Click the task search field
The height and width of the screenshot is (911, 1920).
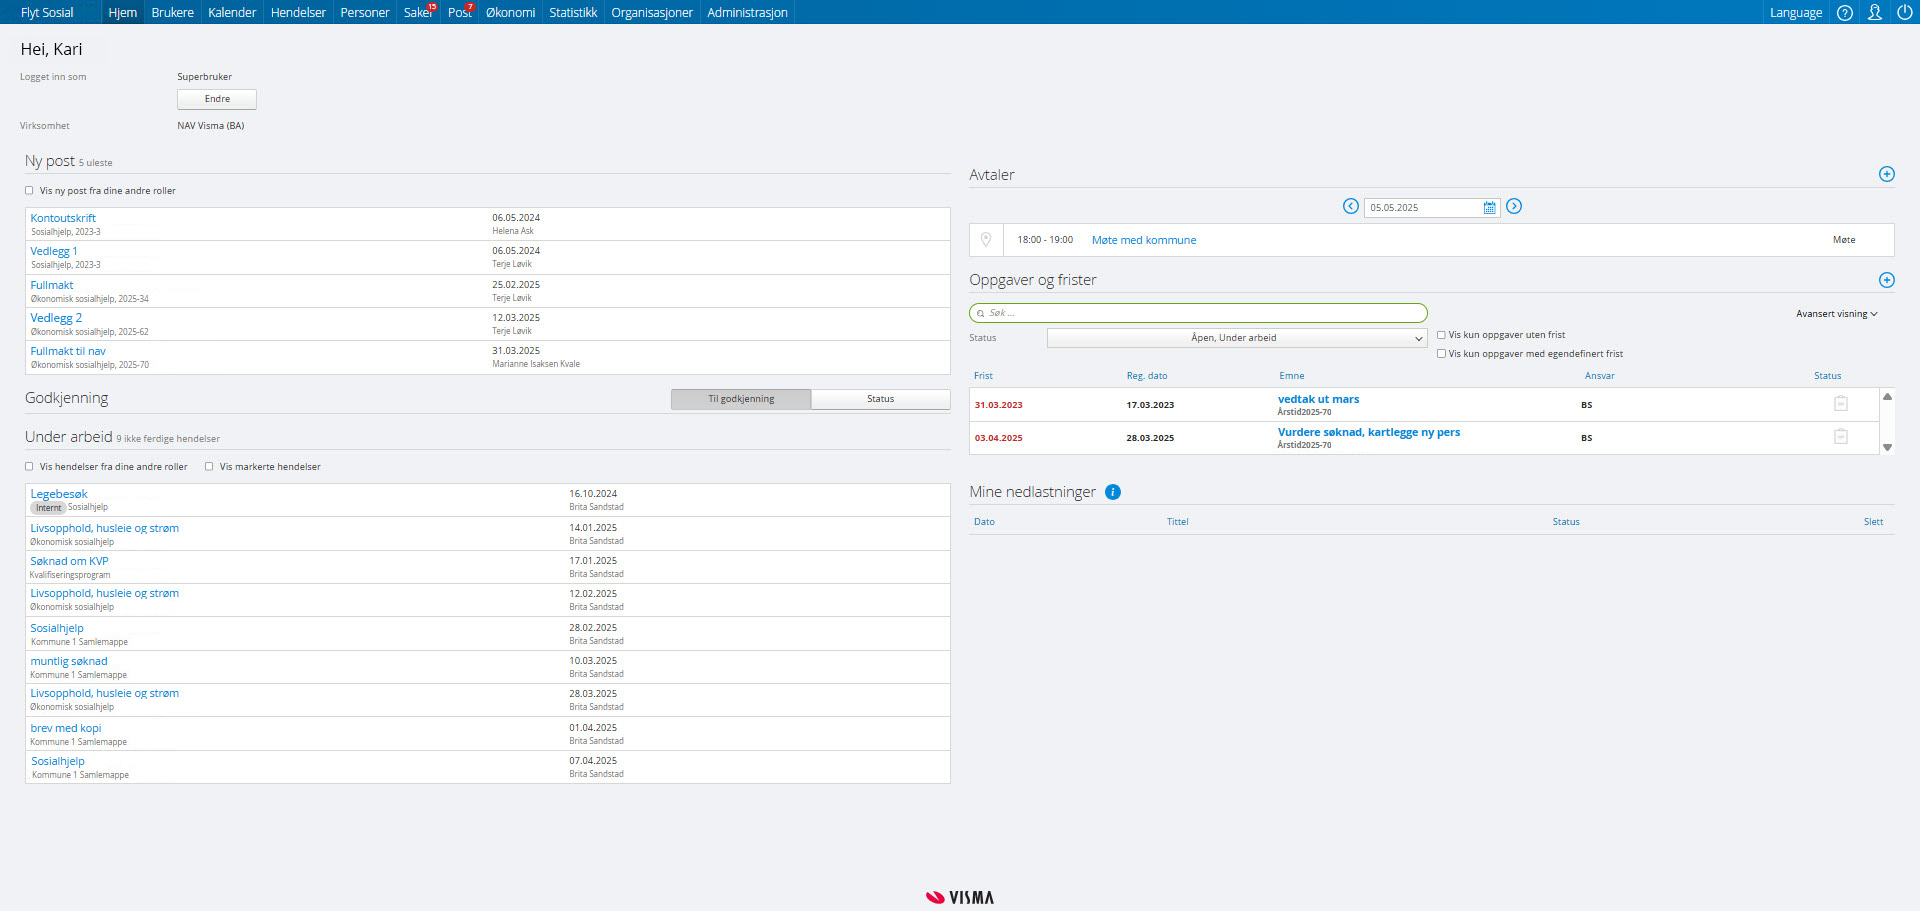click(x=1198, y=313)
